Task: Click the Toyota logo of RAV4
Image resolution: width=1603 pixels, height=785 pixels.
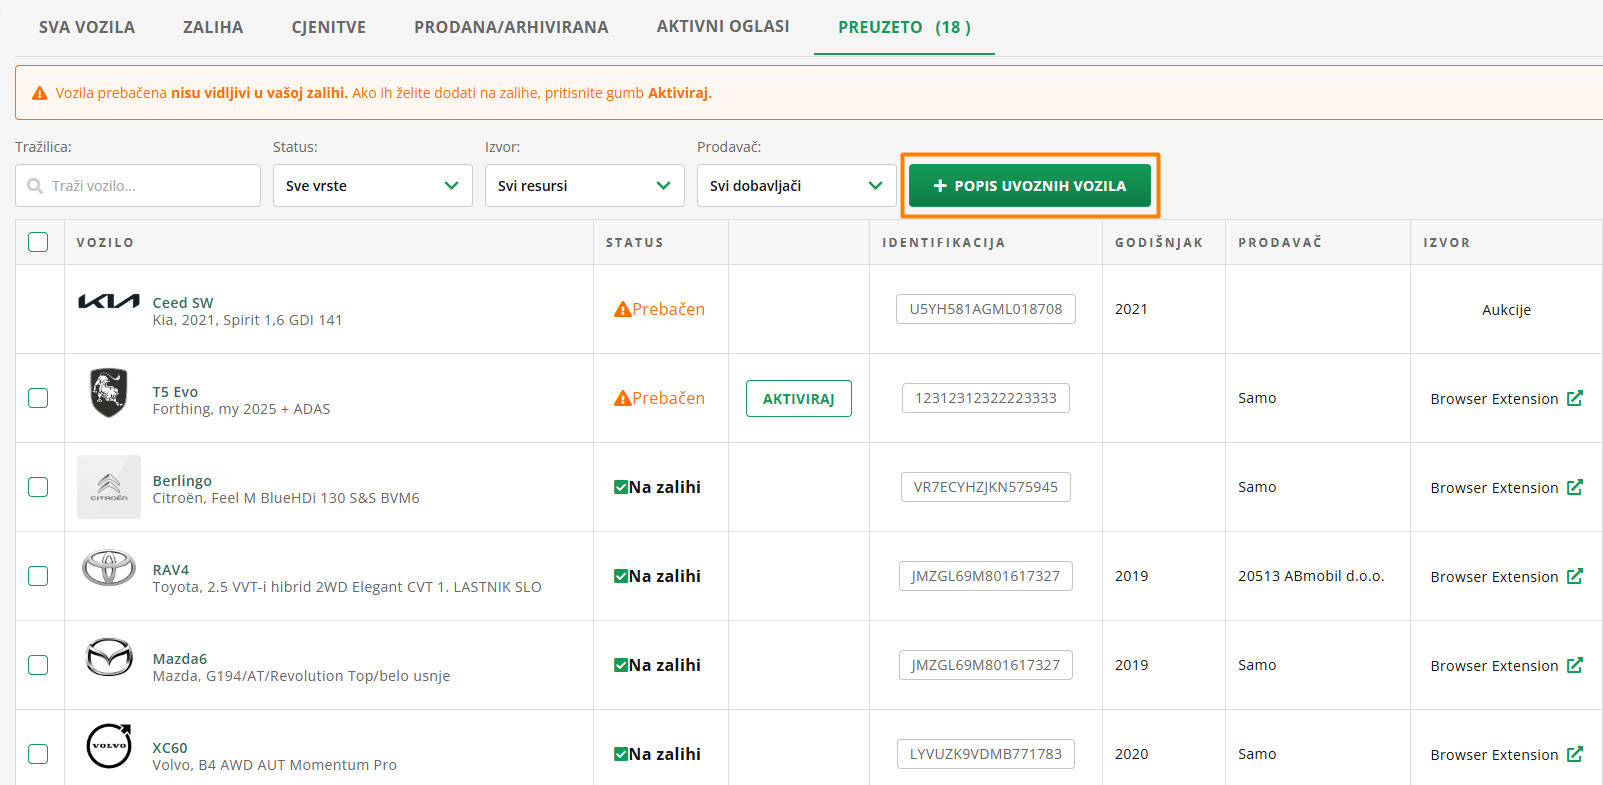Action: click(x=109, y=568)
